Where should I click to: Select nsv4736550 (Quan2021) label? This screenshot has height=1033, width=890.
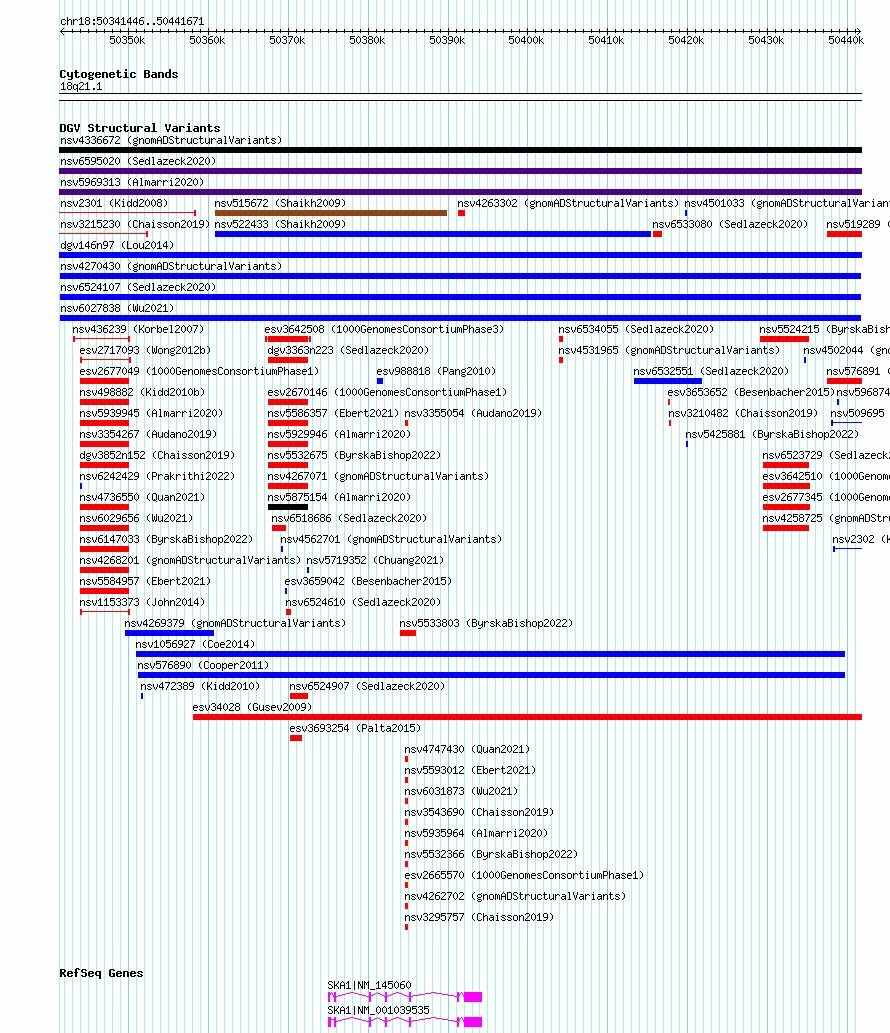pyautogui.click(x=142, y=498)
